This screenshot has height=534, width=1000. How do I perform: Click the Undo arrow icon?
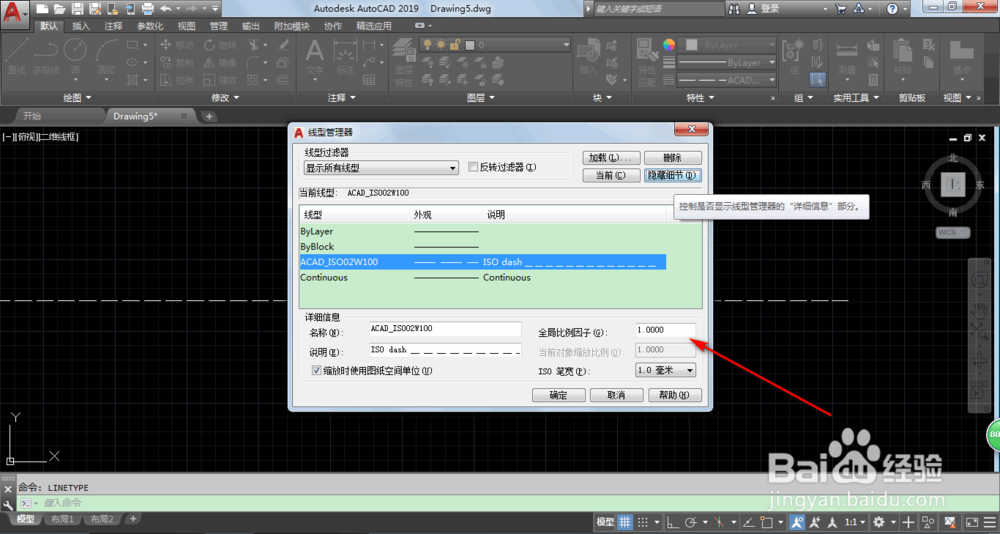pyautogui.click(x=166, y=9)
